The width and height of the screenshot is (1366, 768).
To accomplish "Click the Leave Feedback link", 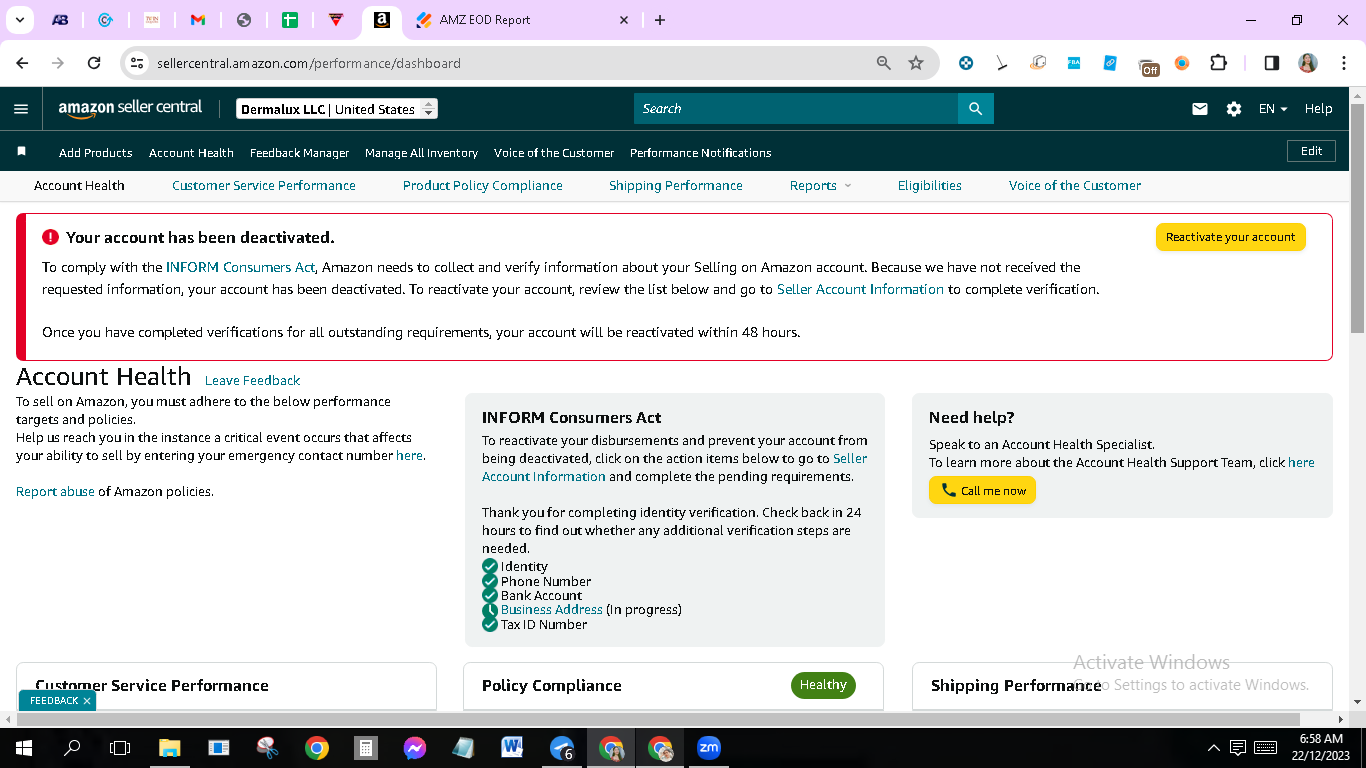I will coord(252,381).
